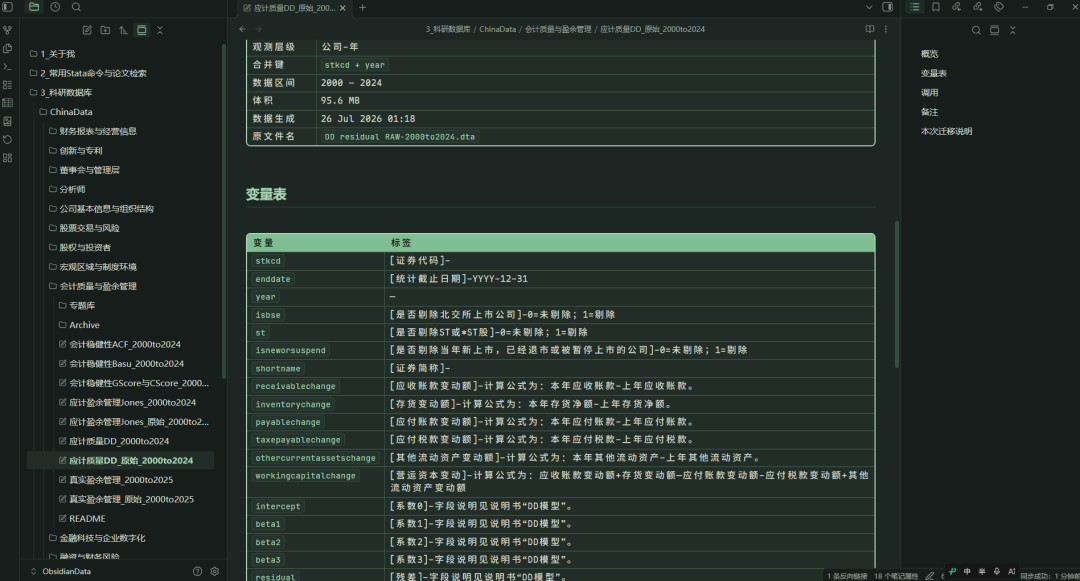This screenshot has height=581, width=1080.
Task: Open the outgoing links panel tab
Action: point(977,7)
